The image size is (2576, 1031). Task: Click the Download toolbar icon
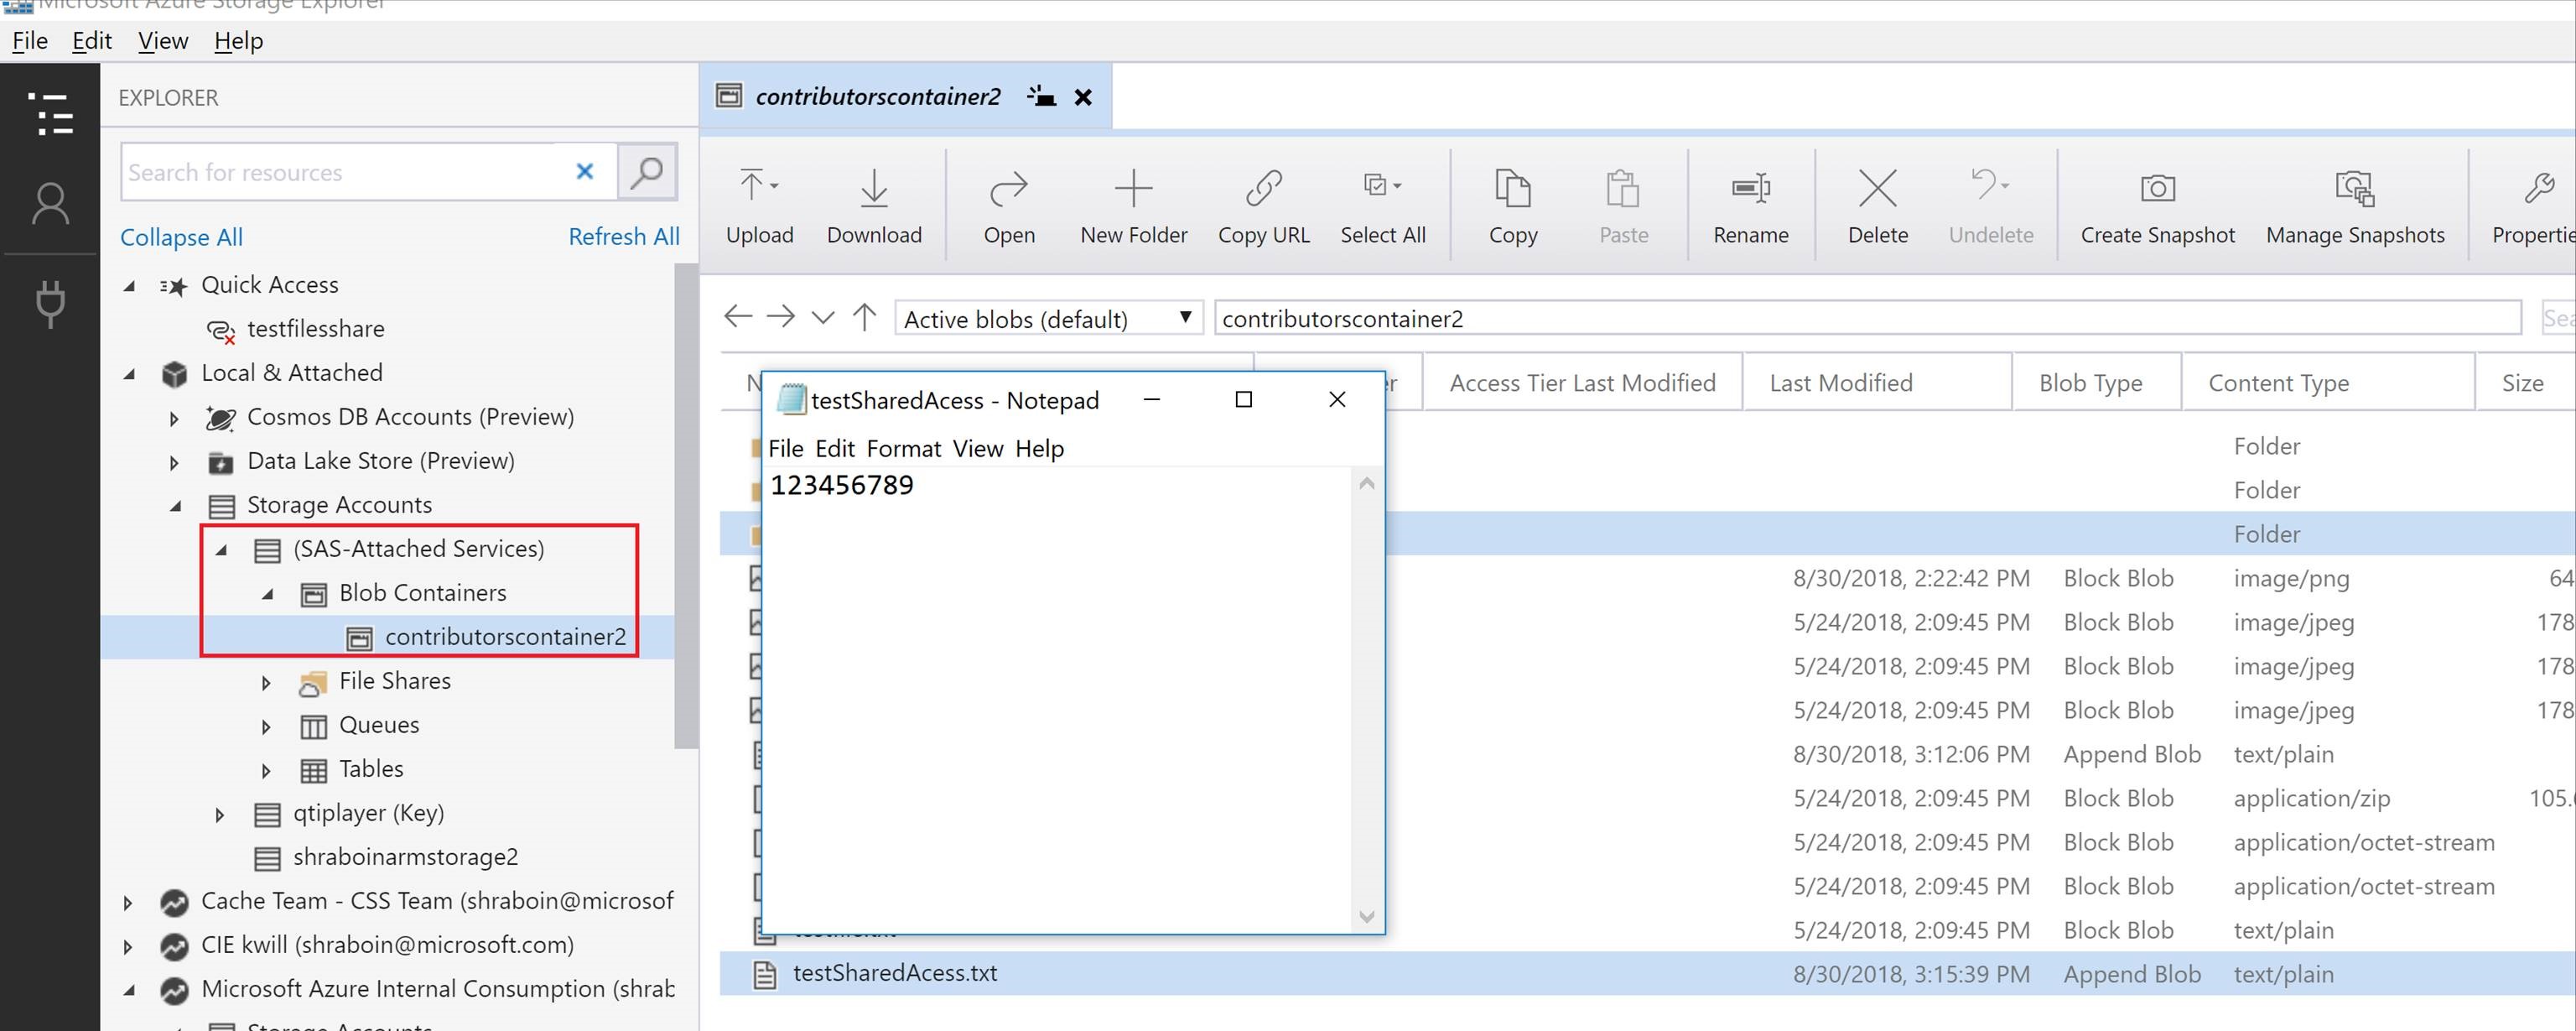click(x=874, y=188)
